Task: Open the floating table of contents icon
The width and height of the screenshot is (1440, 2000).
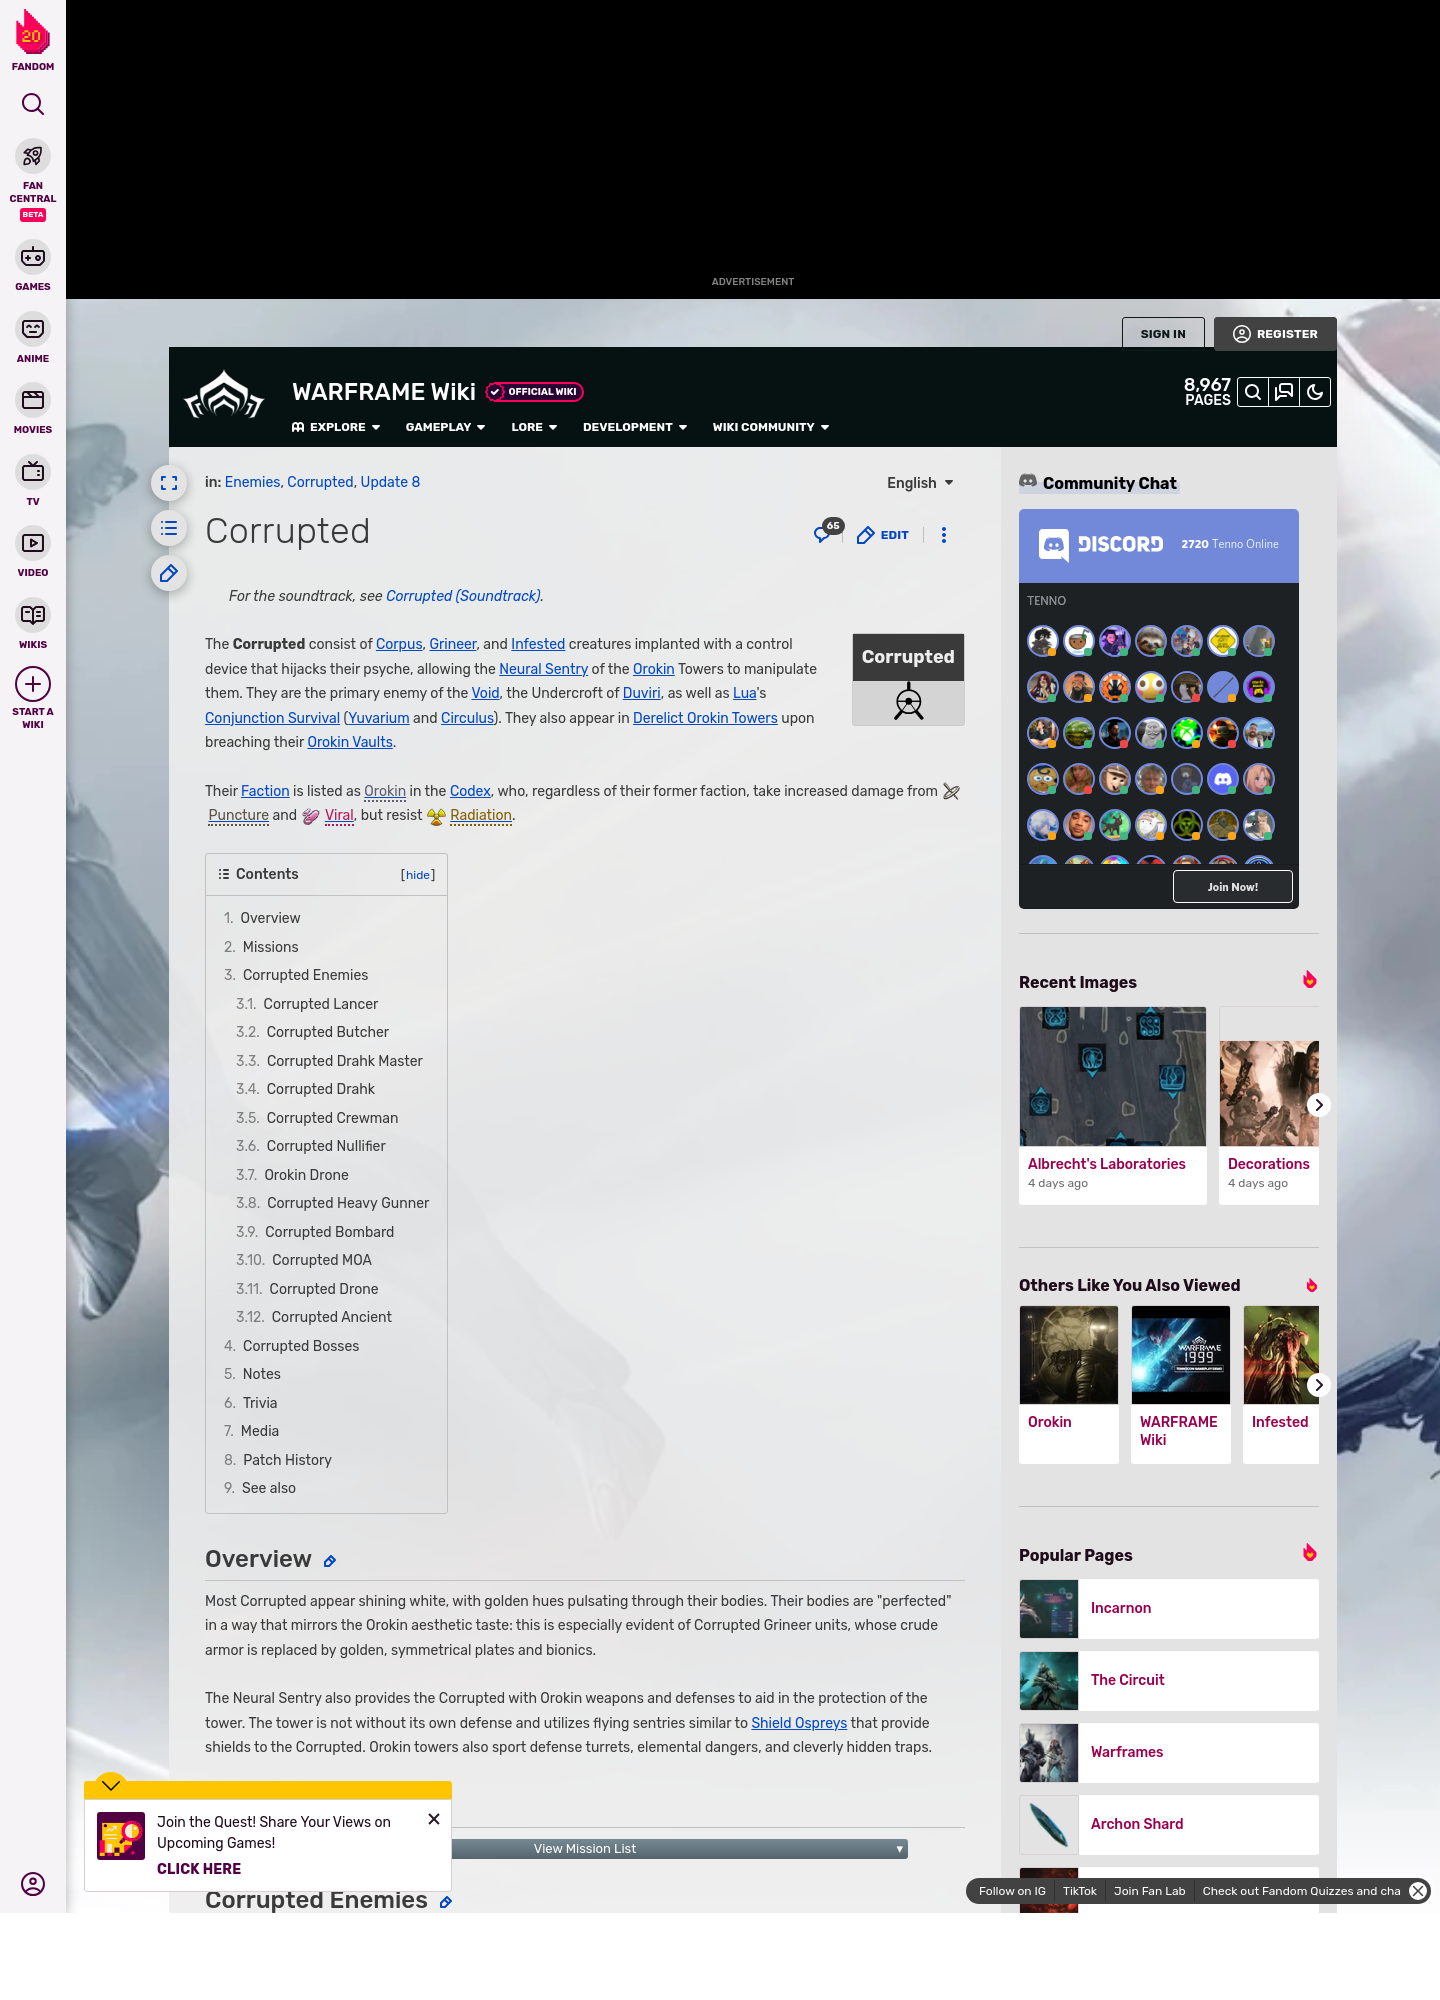Action: coord(169,528)
